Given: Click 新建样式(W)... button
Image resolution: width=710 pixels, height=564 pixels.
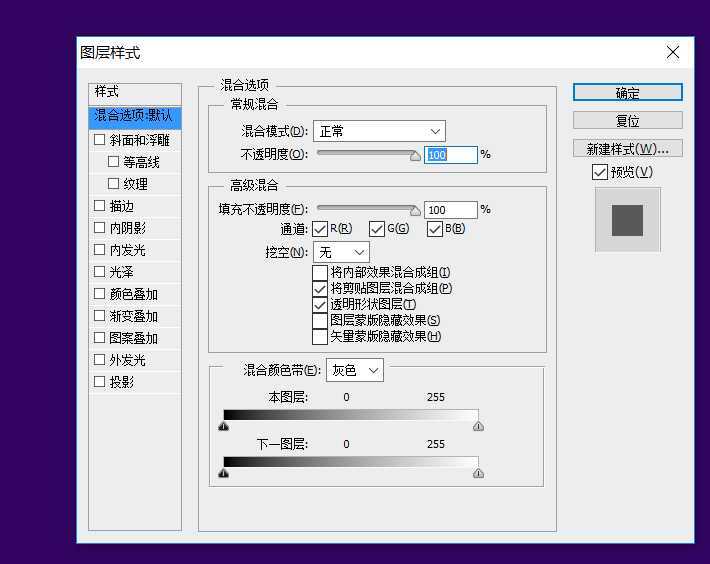Looking at the screenshot, I should click(627, 148).
